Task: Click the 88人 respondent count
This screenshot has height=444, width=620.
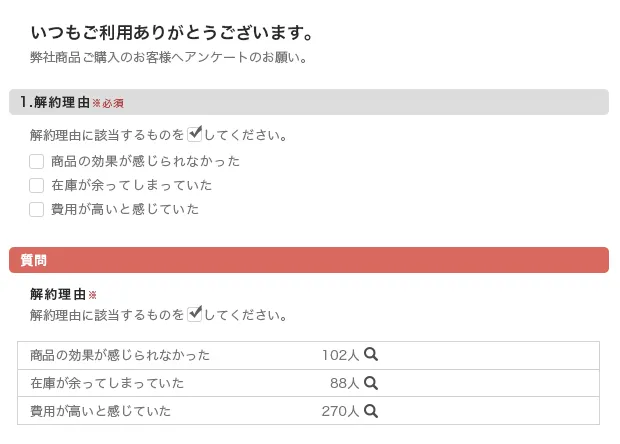Action: [x=344, y=383]
